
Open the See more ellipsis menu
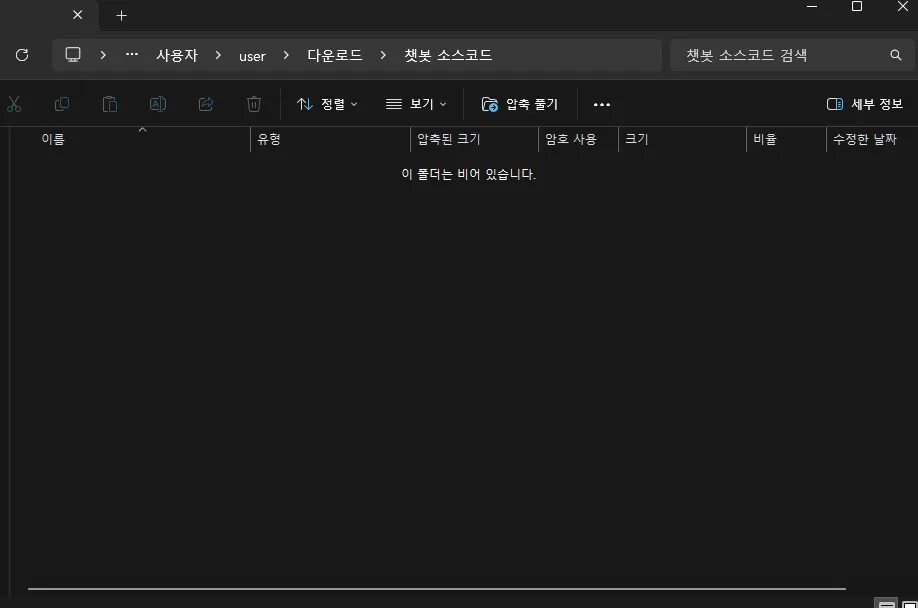[601, 104]
